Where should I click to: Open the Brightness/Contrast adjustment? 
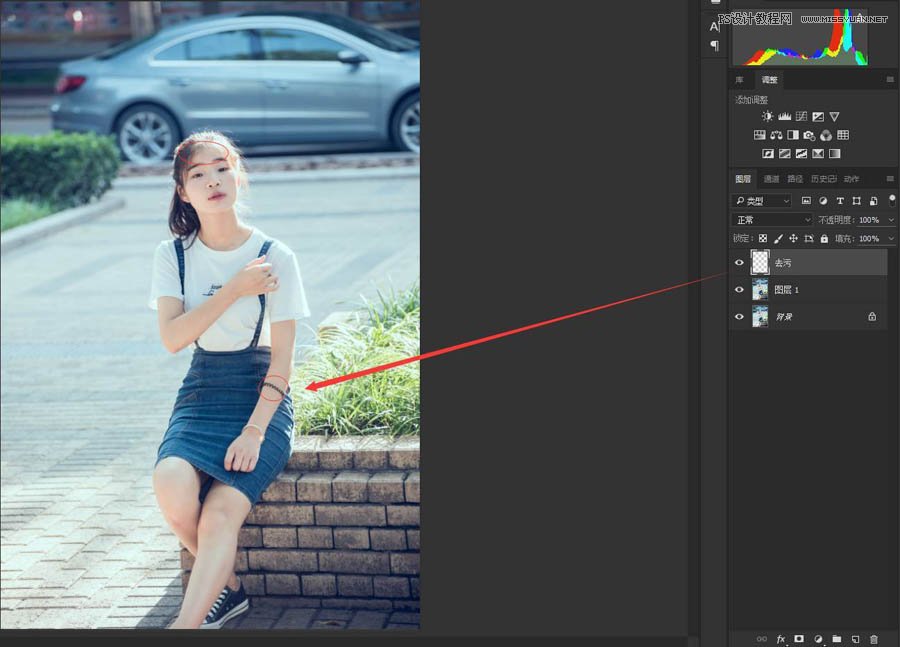pos(768,116)
